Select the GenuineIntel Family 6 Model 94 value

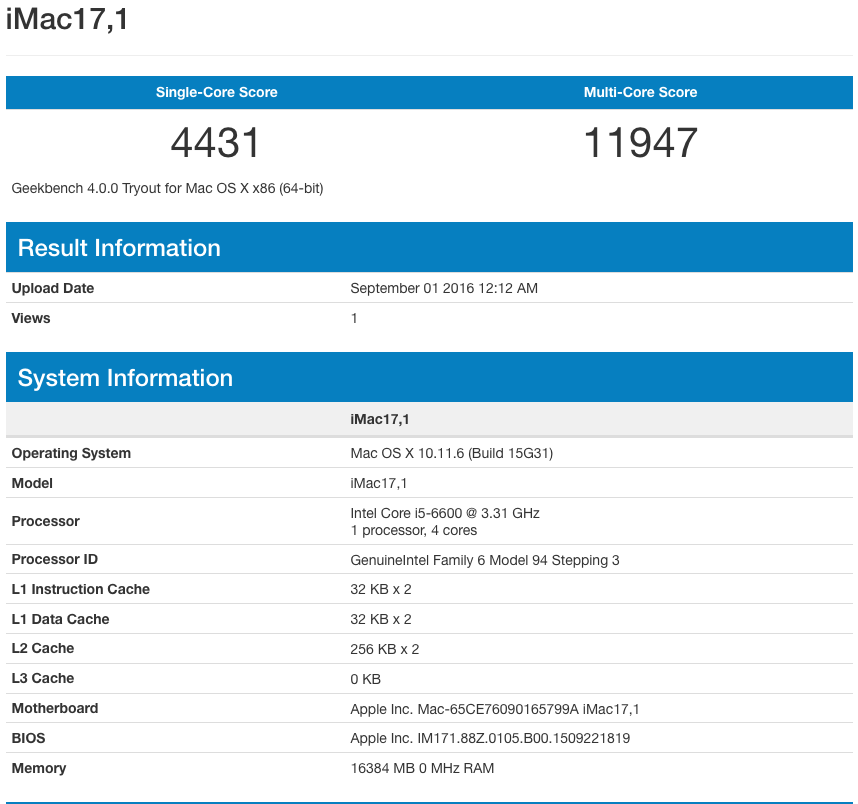click(485, 560)
